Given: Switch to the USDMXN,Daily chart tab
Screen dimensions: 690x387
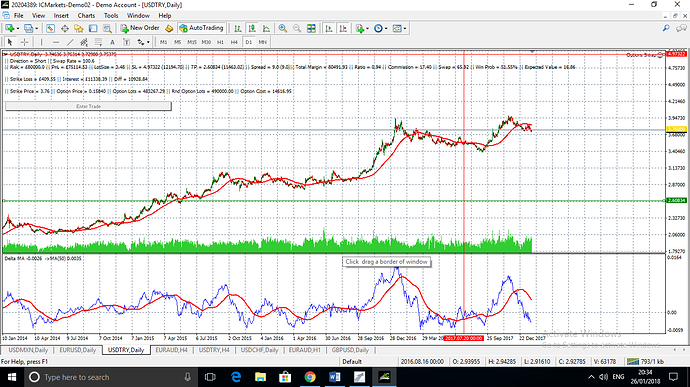Looking at the screenshot, I should click(28, 350).
